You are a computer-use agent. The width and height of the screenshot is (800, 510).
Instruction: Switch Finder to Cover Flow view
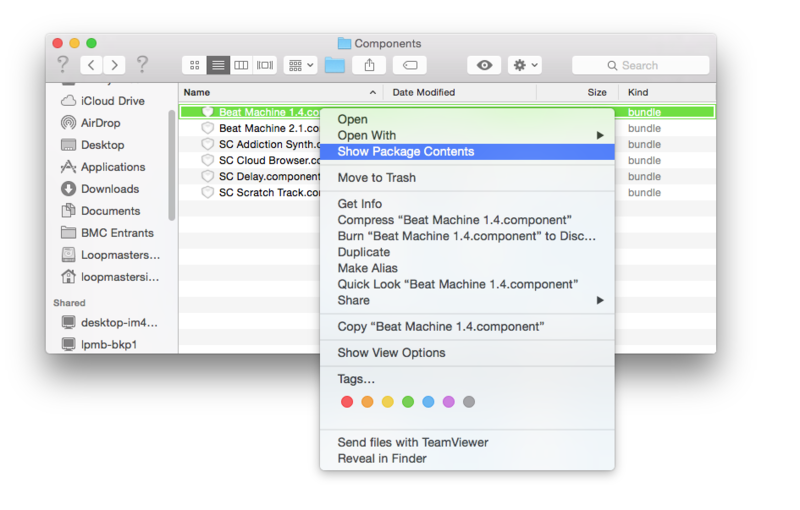coord(265,65)
